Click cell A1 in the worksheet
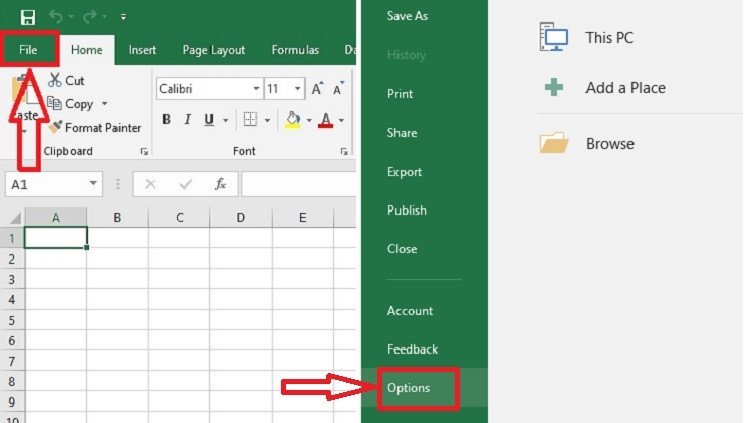Image resolution: width=750 pixels, height=423 pixels. coord(55,238)
